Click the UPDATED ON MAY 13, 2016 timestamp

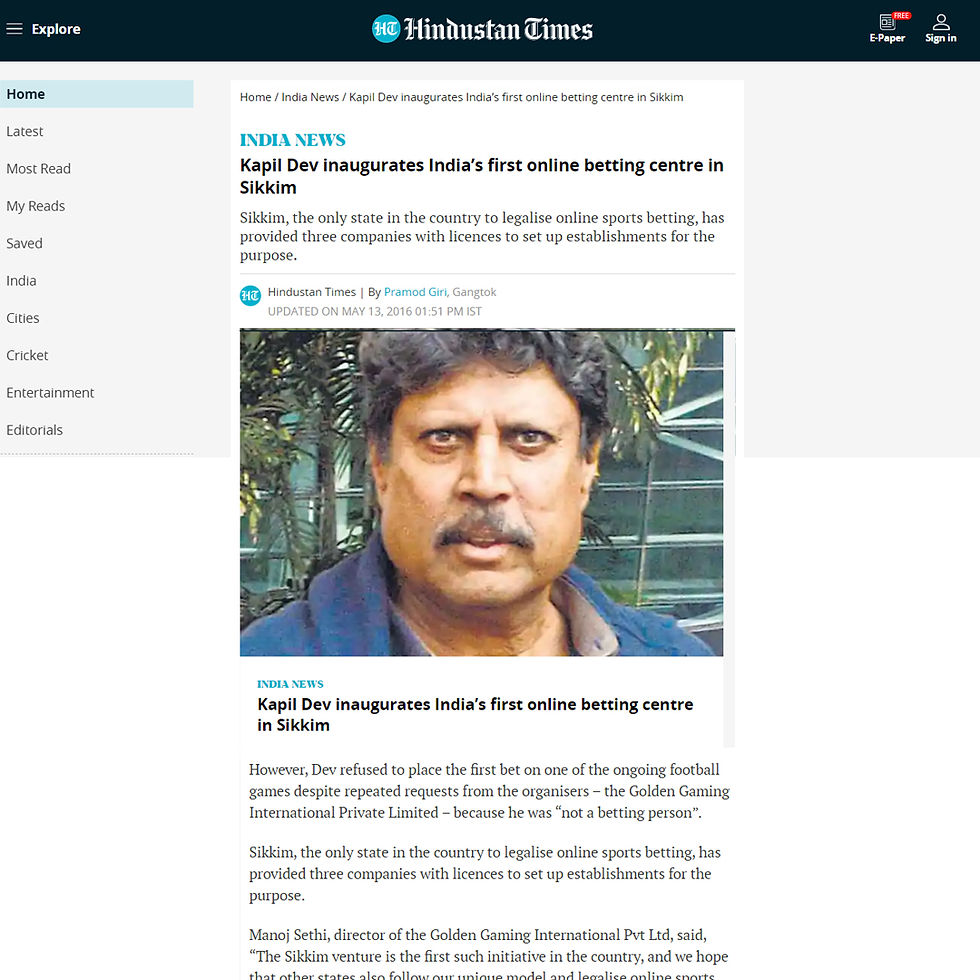(375, 311)
